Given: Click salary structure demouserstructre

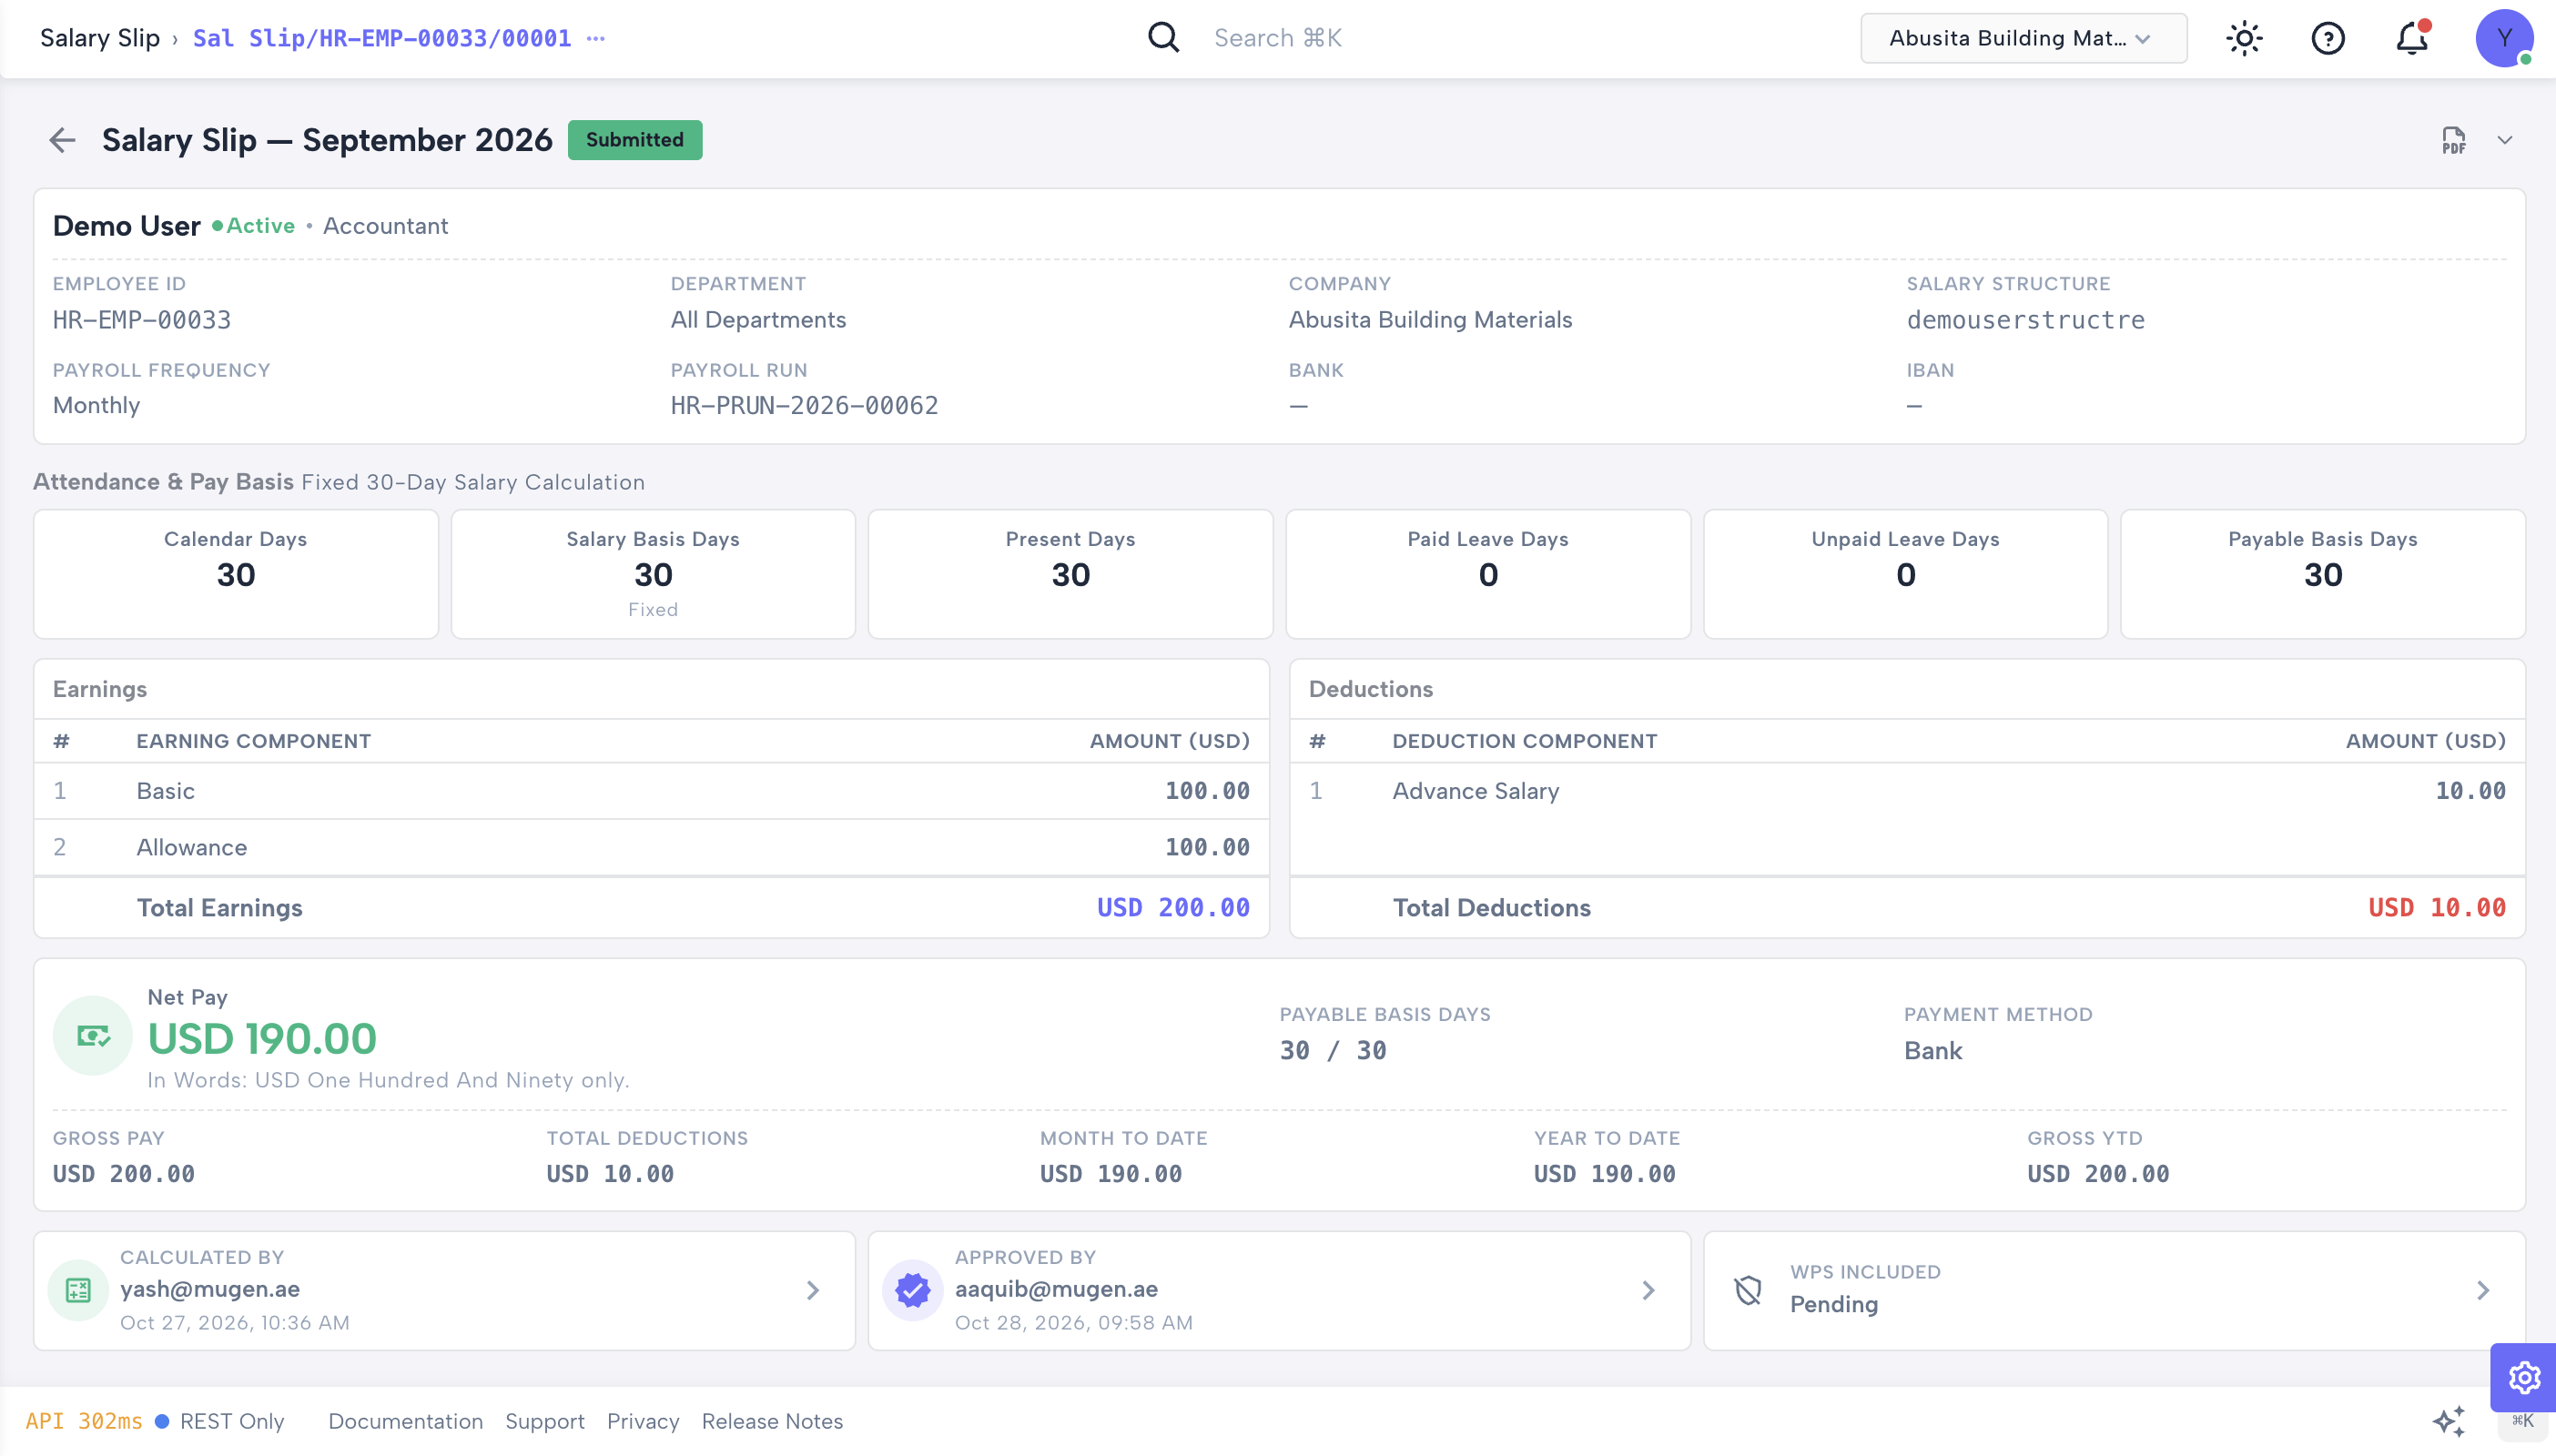Looking at the screenshot, I should 2025,320.
